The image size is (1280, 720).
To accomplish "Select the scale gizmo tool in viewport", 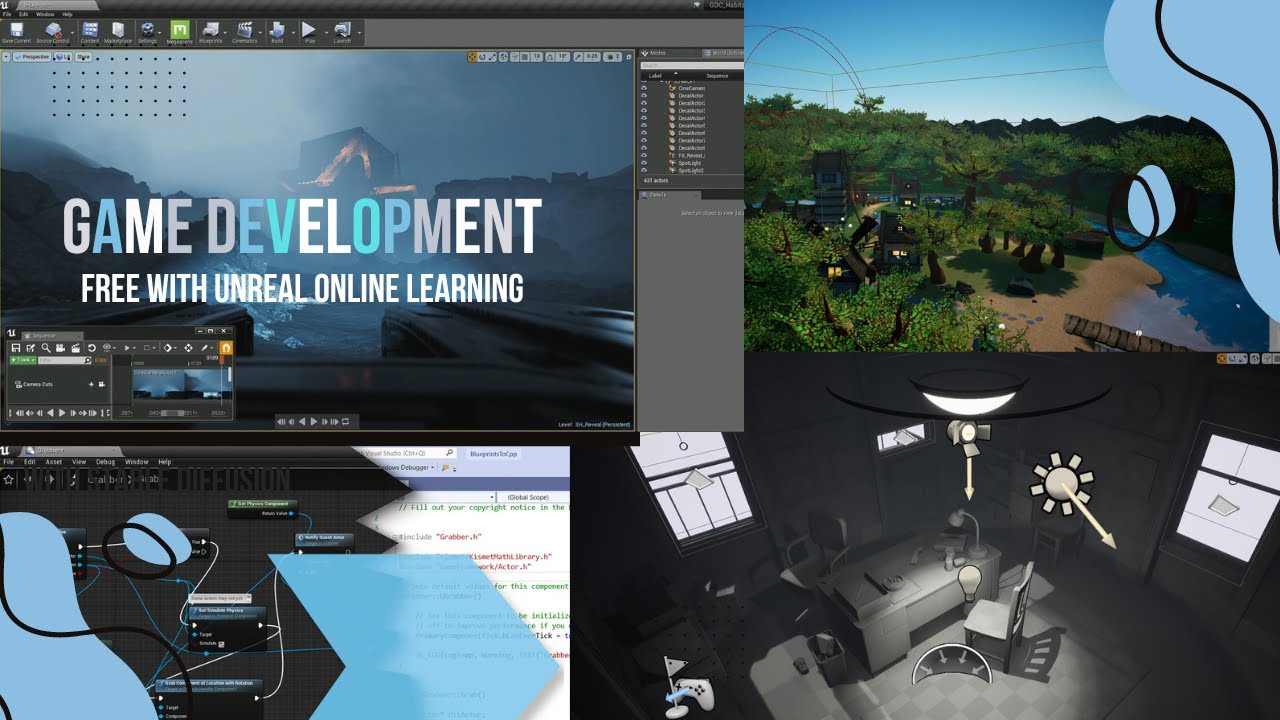I will coord(492,57).
